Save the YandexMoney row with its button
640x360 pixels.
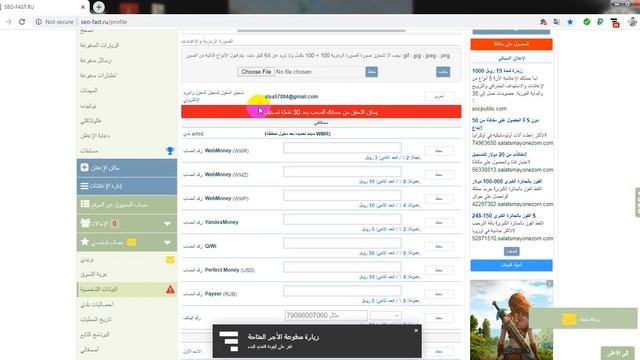pyautogui.click(x=439, y=222)
